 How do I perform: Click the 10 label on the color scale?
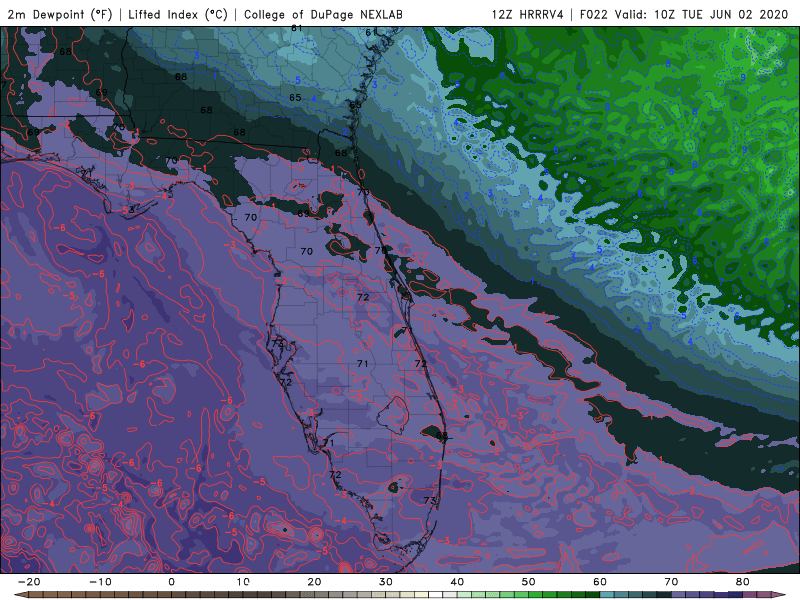(x=243, y=582)
